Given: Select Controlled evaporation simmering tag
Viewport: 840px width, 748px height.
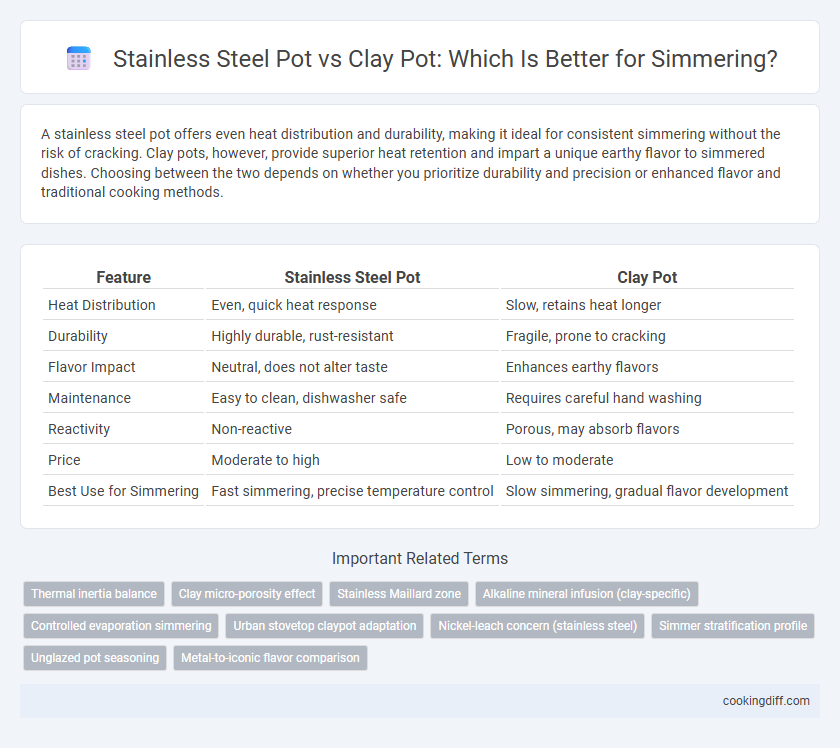Looking at the screenshot, I should pyautogui.click(x=121, y=626).
